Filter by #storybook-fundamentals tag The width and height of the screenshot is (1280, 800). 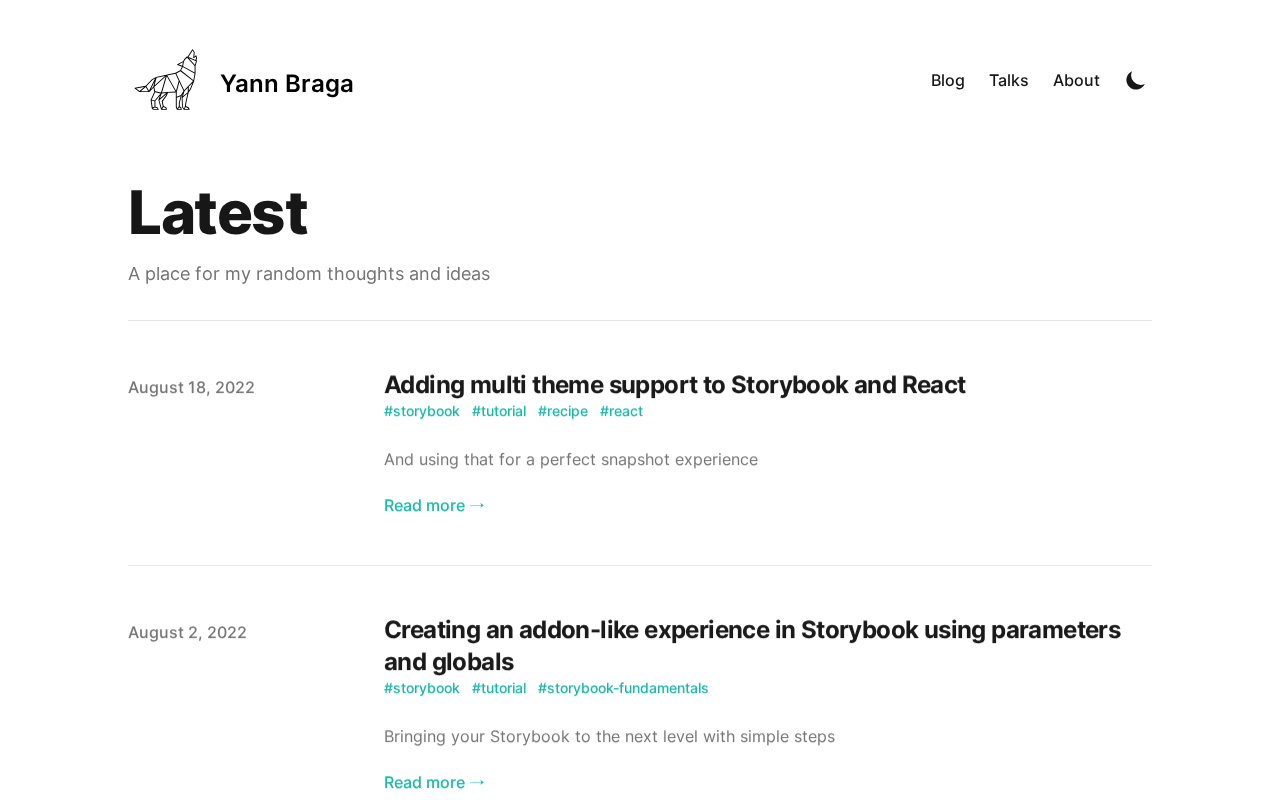pos(623,688)
